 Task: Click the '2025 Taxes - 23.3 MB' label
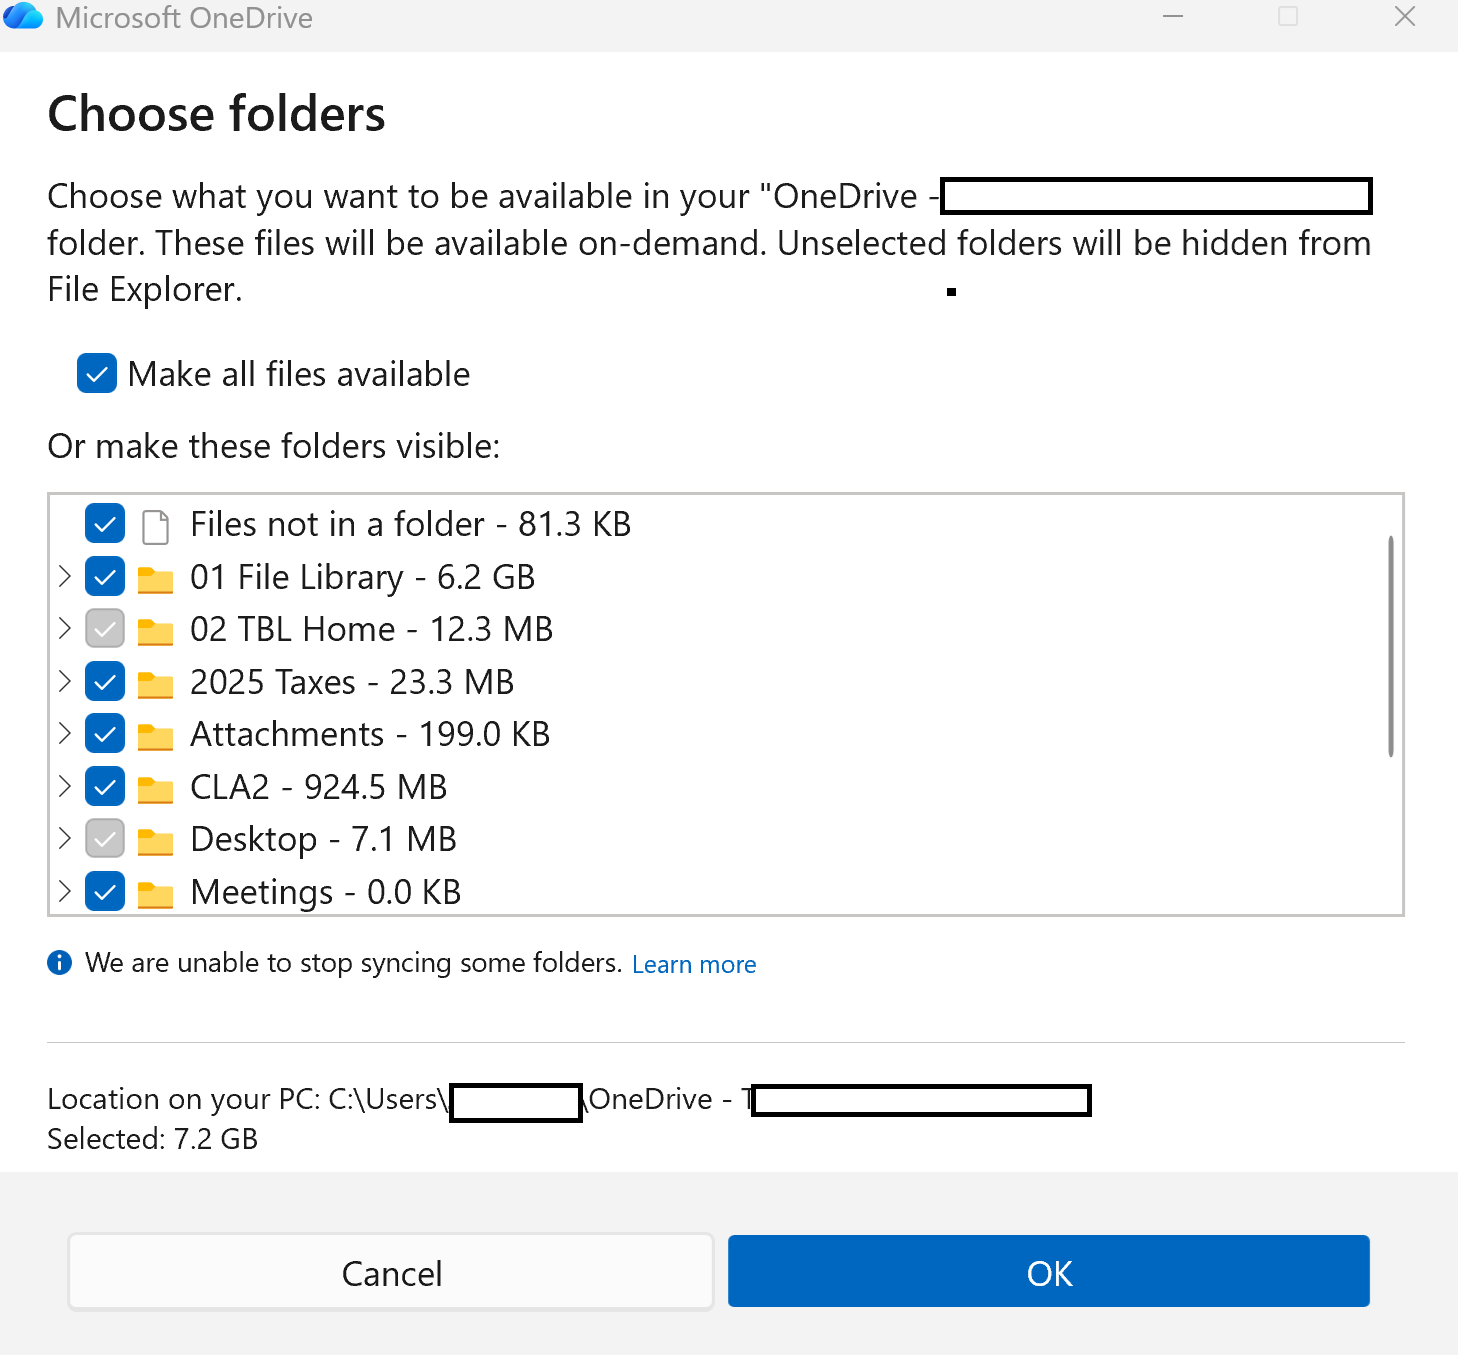pyautogui.click(x=352, y=682)
